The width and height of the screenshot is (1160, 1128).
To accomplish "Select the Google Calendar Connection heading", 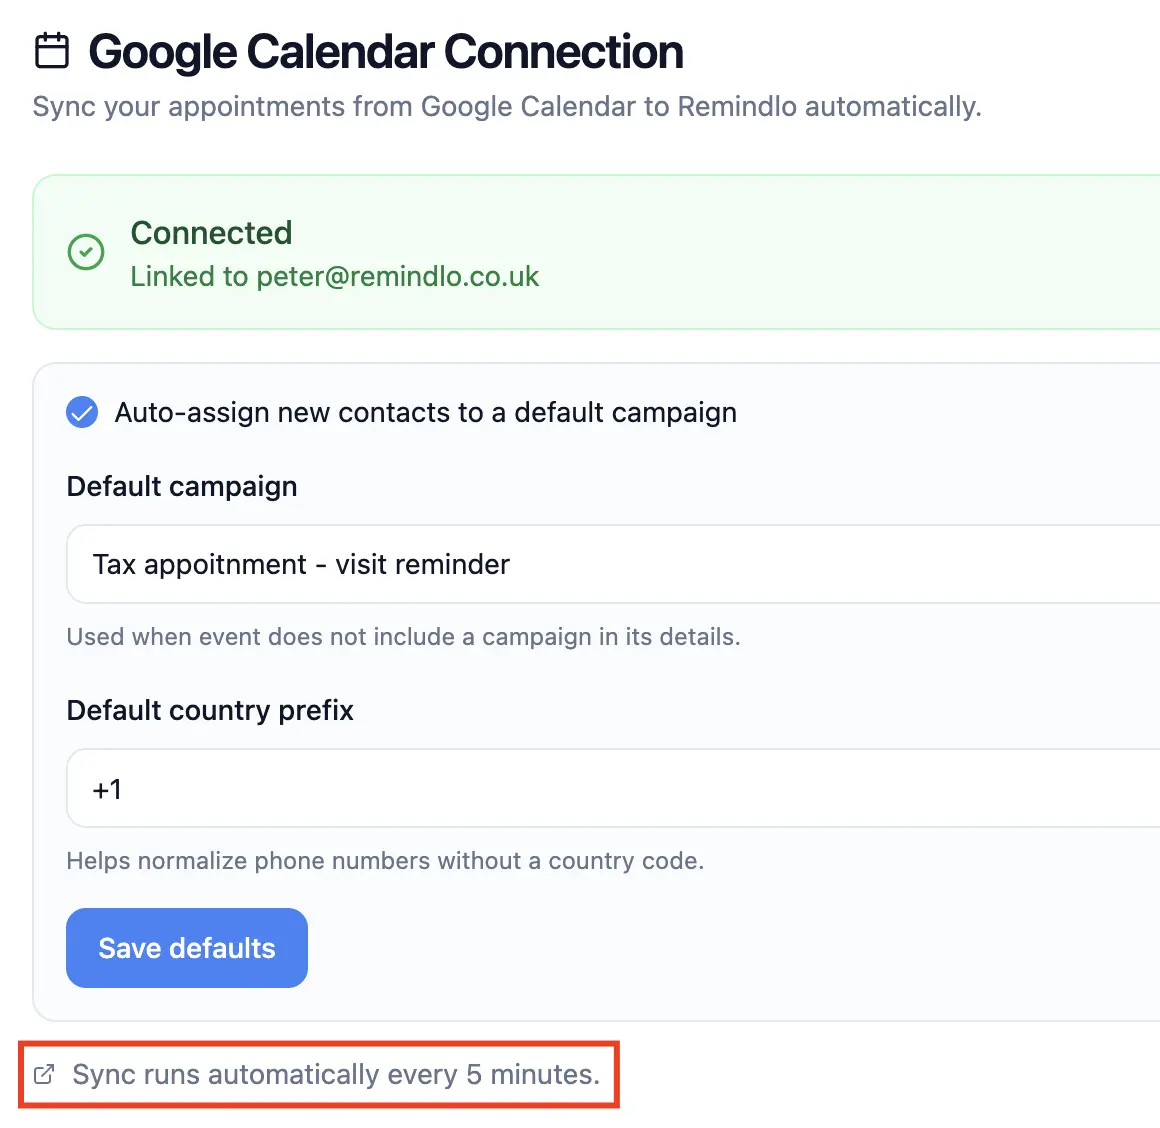I will pyautogui.click(x=386, y=50).
